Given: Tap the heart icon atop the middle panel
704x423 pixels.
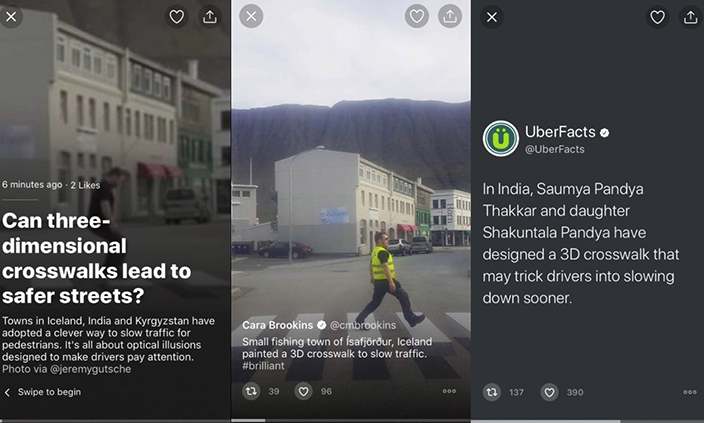Looking at the screenshot, I should point(417,16).
